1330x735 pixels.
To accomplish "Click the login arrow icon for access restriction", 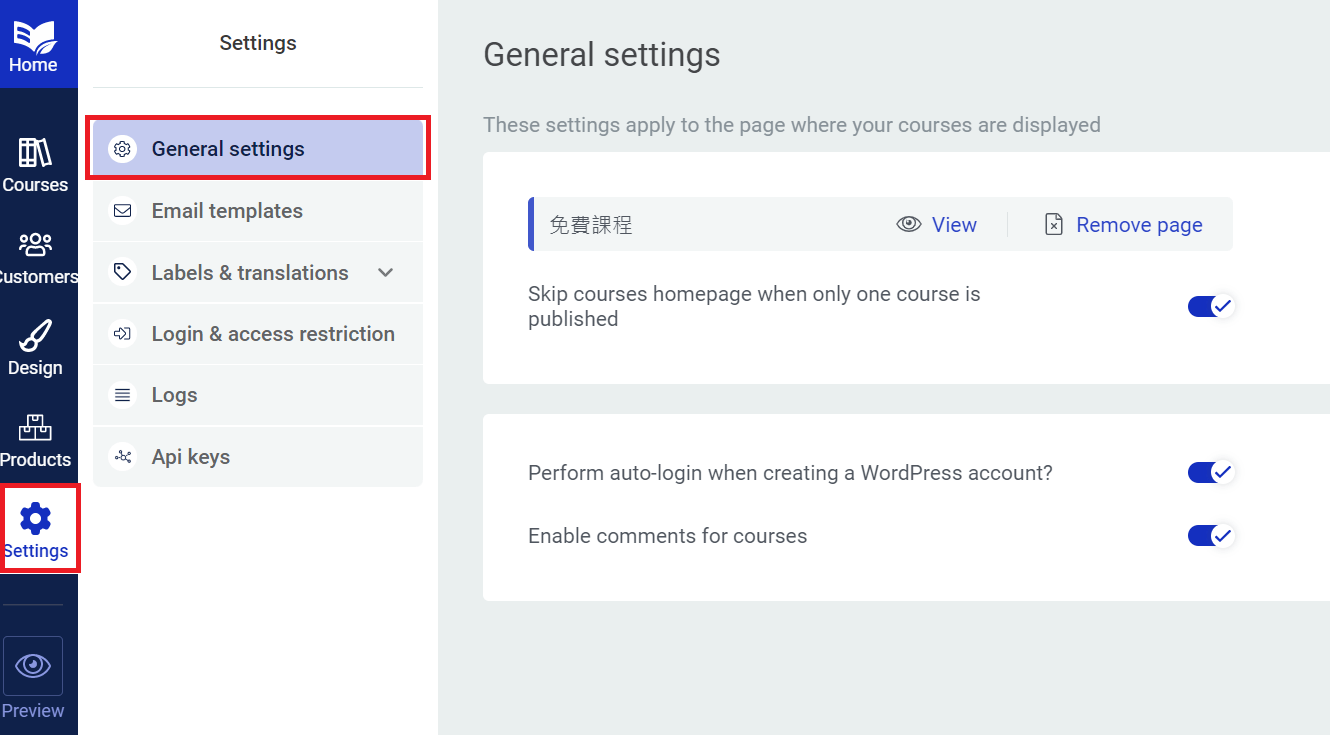I will point(122,334).
